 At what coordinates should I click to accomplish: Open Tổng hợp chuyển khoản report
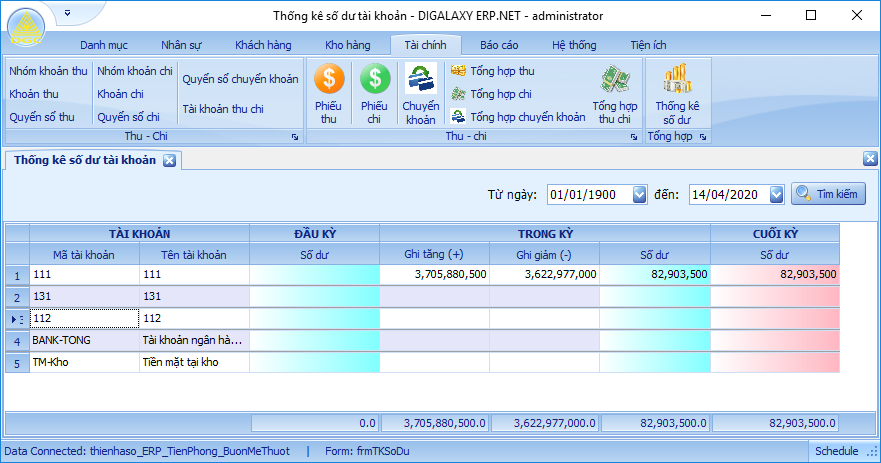(x=517, y=117)
